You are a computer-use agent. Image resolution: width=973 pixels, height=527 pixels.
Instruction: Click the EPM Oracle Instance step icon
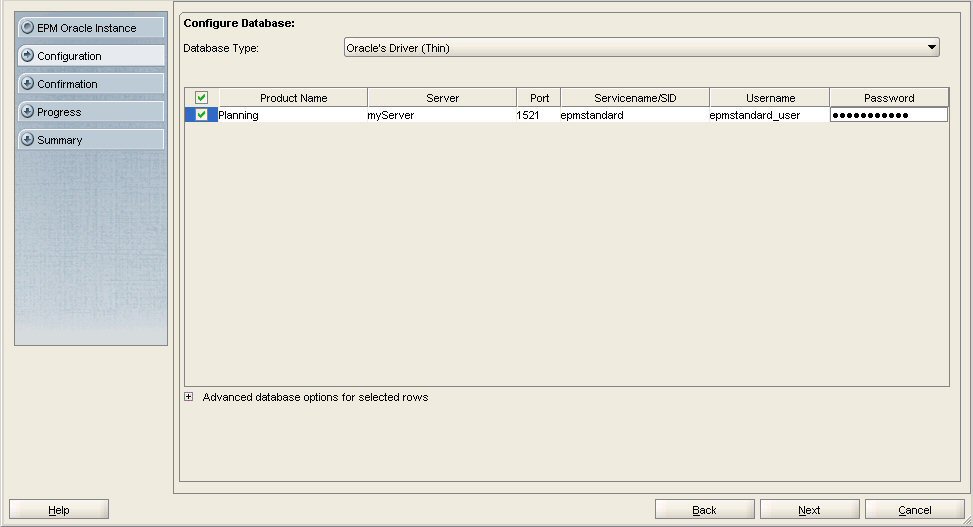click(27, 27)
